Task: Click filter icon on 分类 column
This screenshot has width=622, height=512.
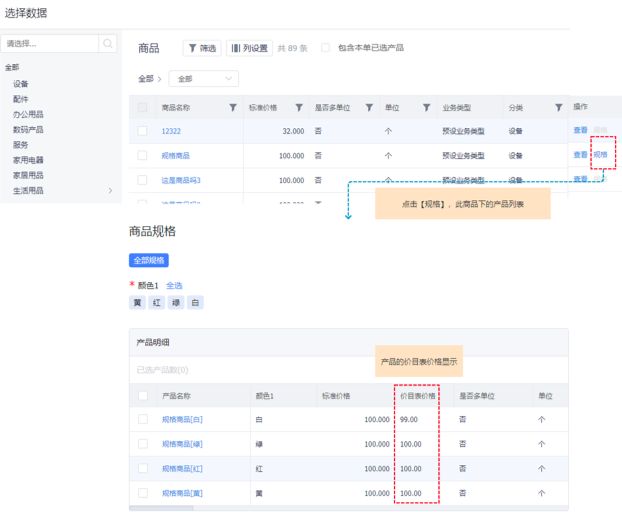Action: coord(559,107)
